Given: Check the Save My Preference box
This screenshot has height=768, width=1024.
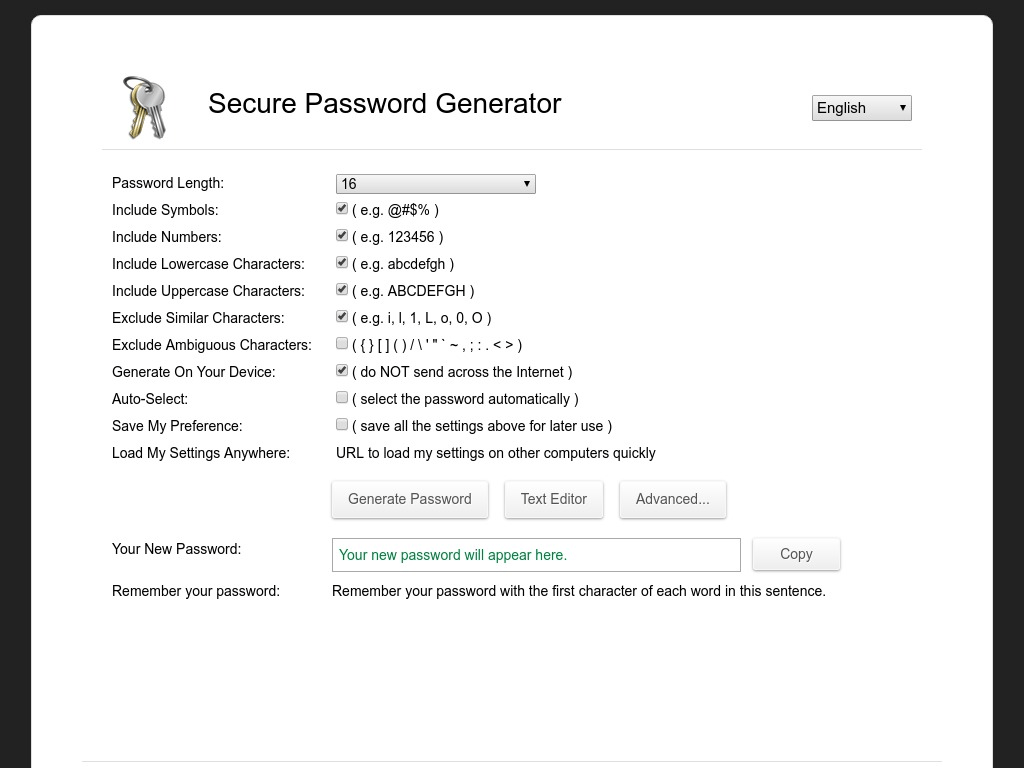Looking at the screenshot, I should point(342,425).
